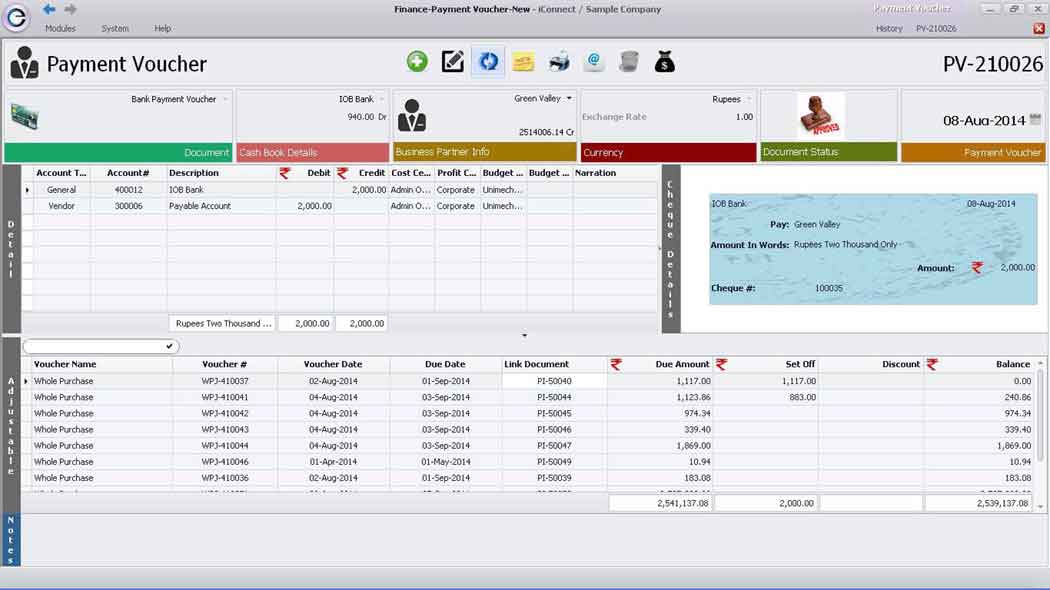The width and height of the screenshot is (1050, 590).
Task: Click the adjustable grid vertical scrollbar
Action: (x=1041, y=430)
